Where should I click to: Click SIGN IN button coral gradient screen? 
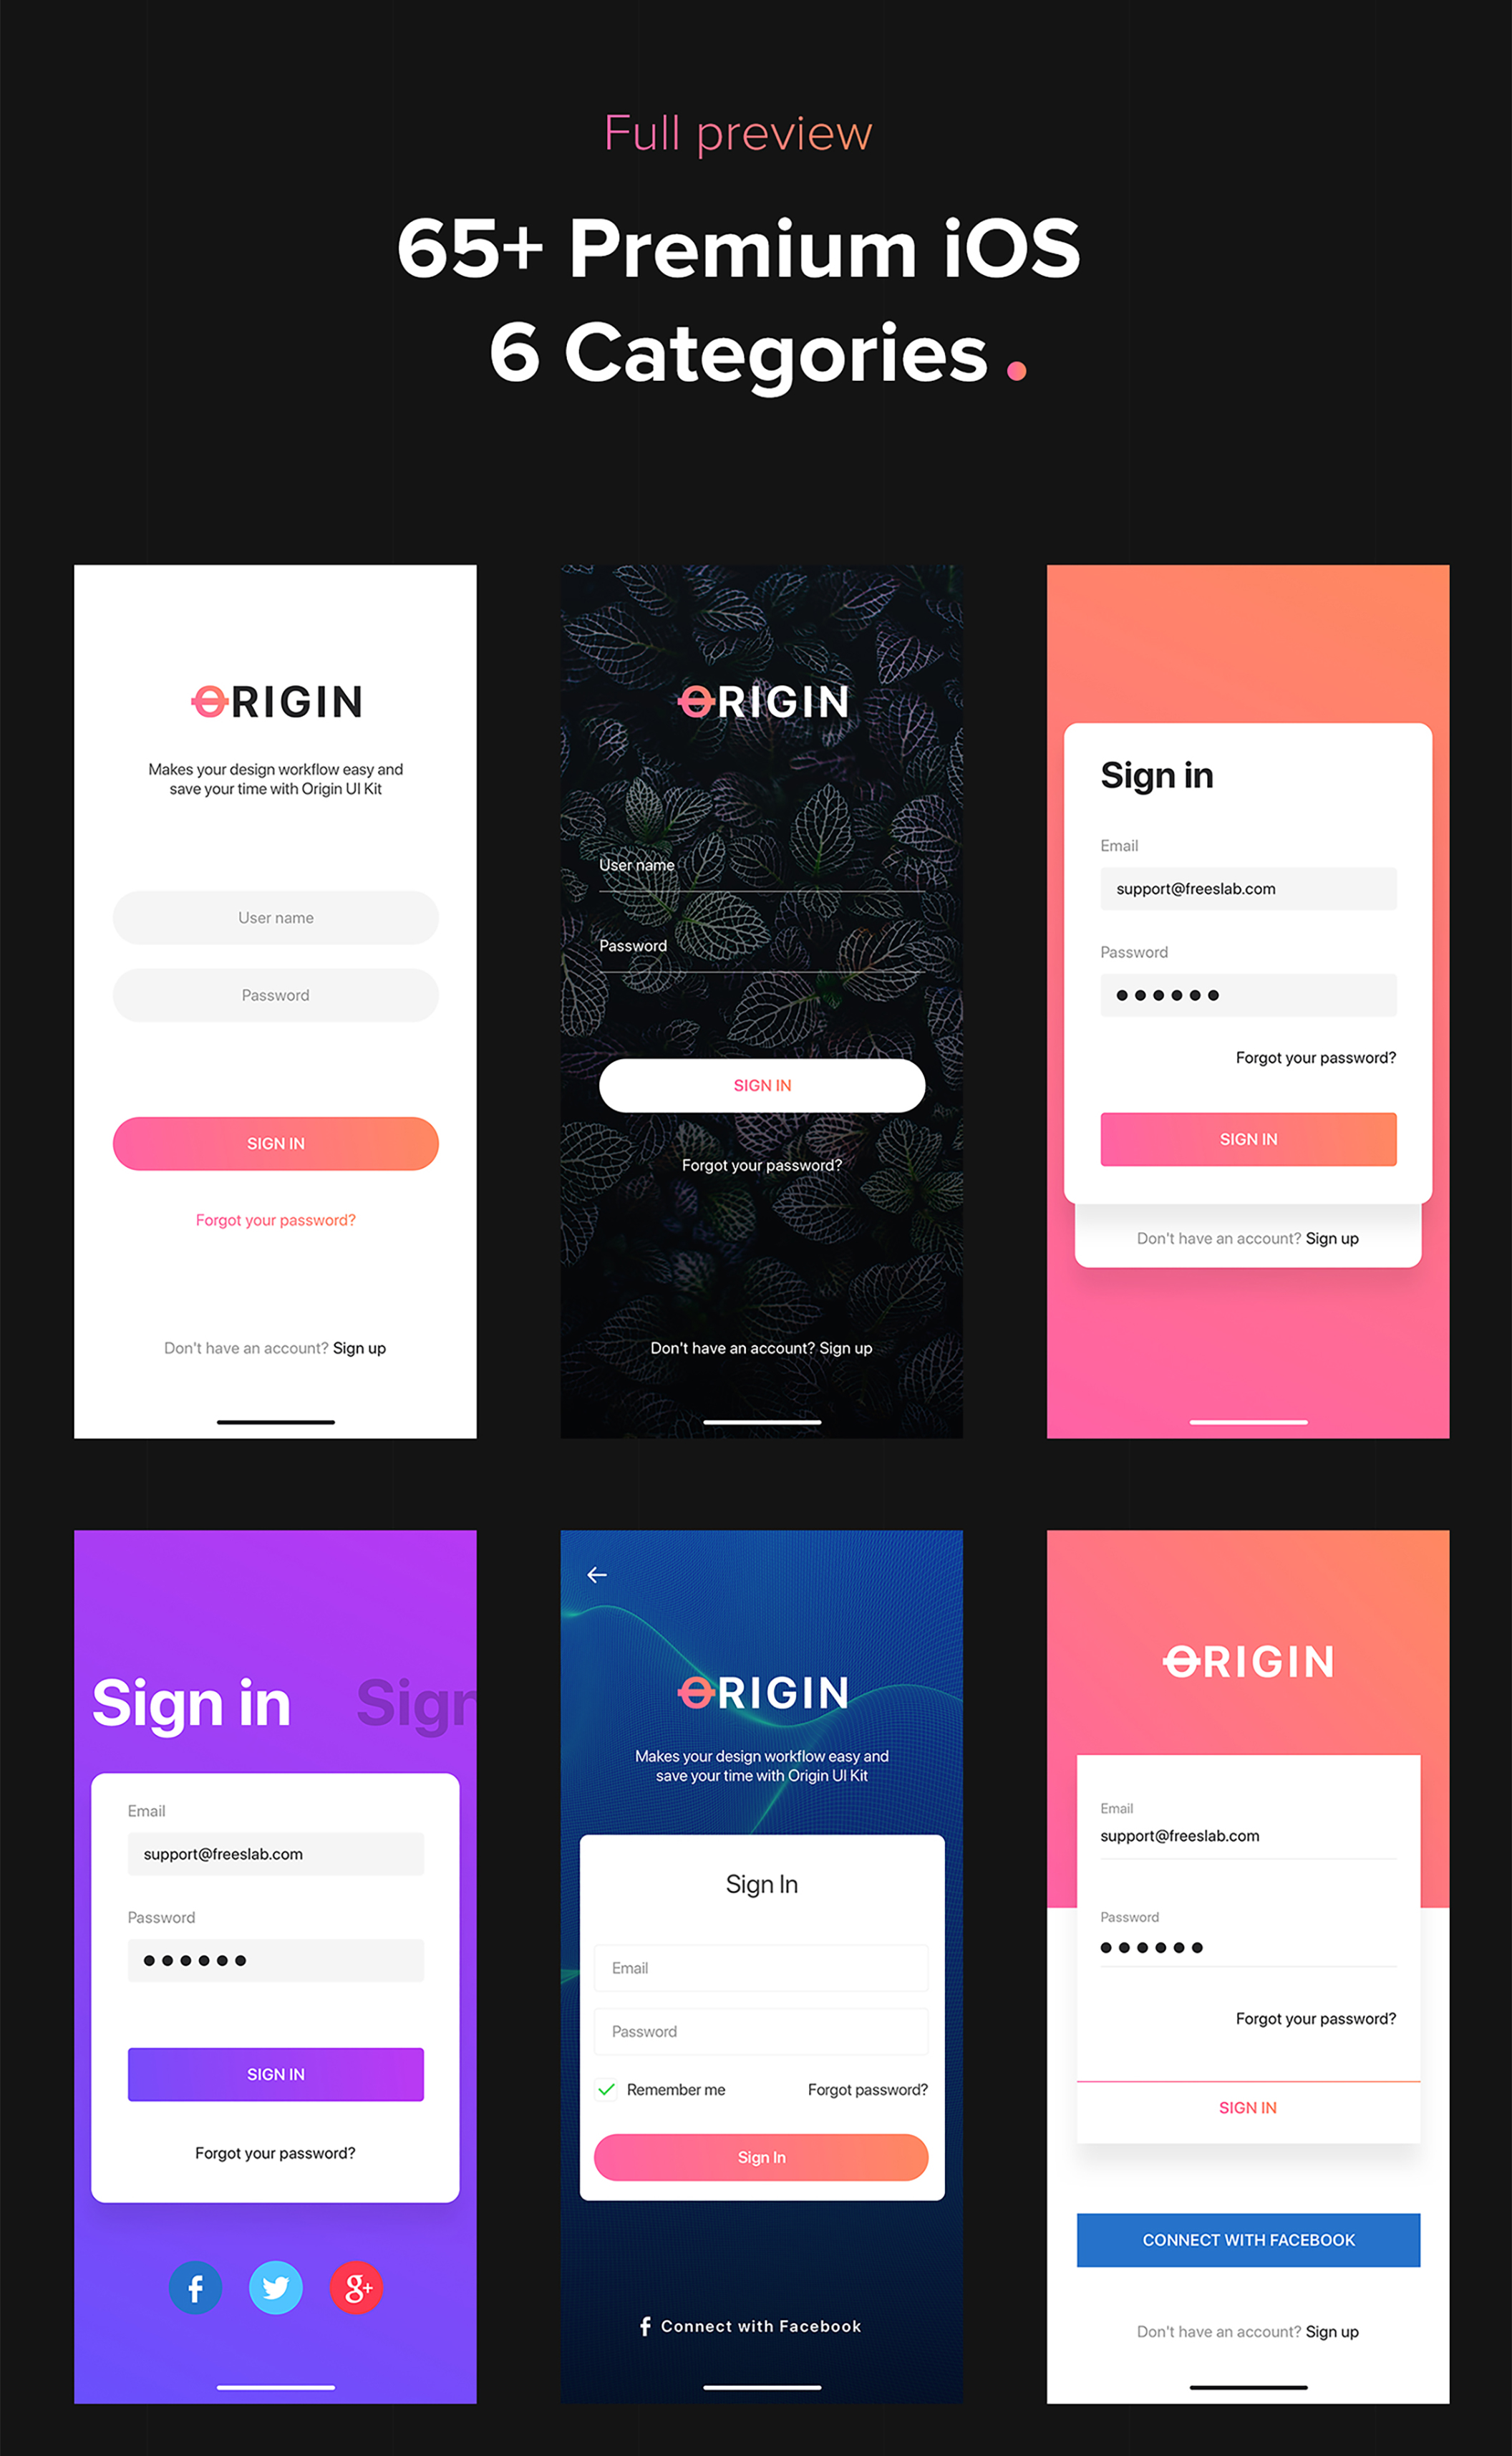coord(1247,1138)
